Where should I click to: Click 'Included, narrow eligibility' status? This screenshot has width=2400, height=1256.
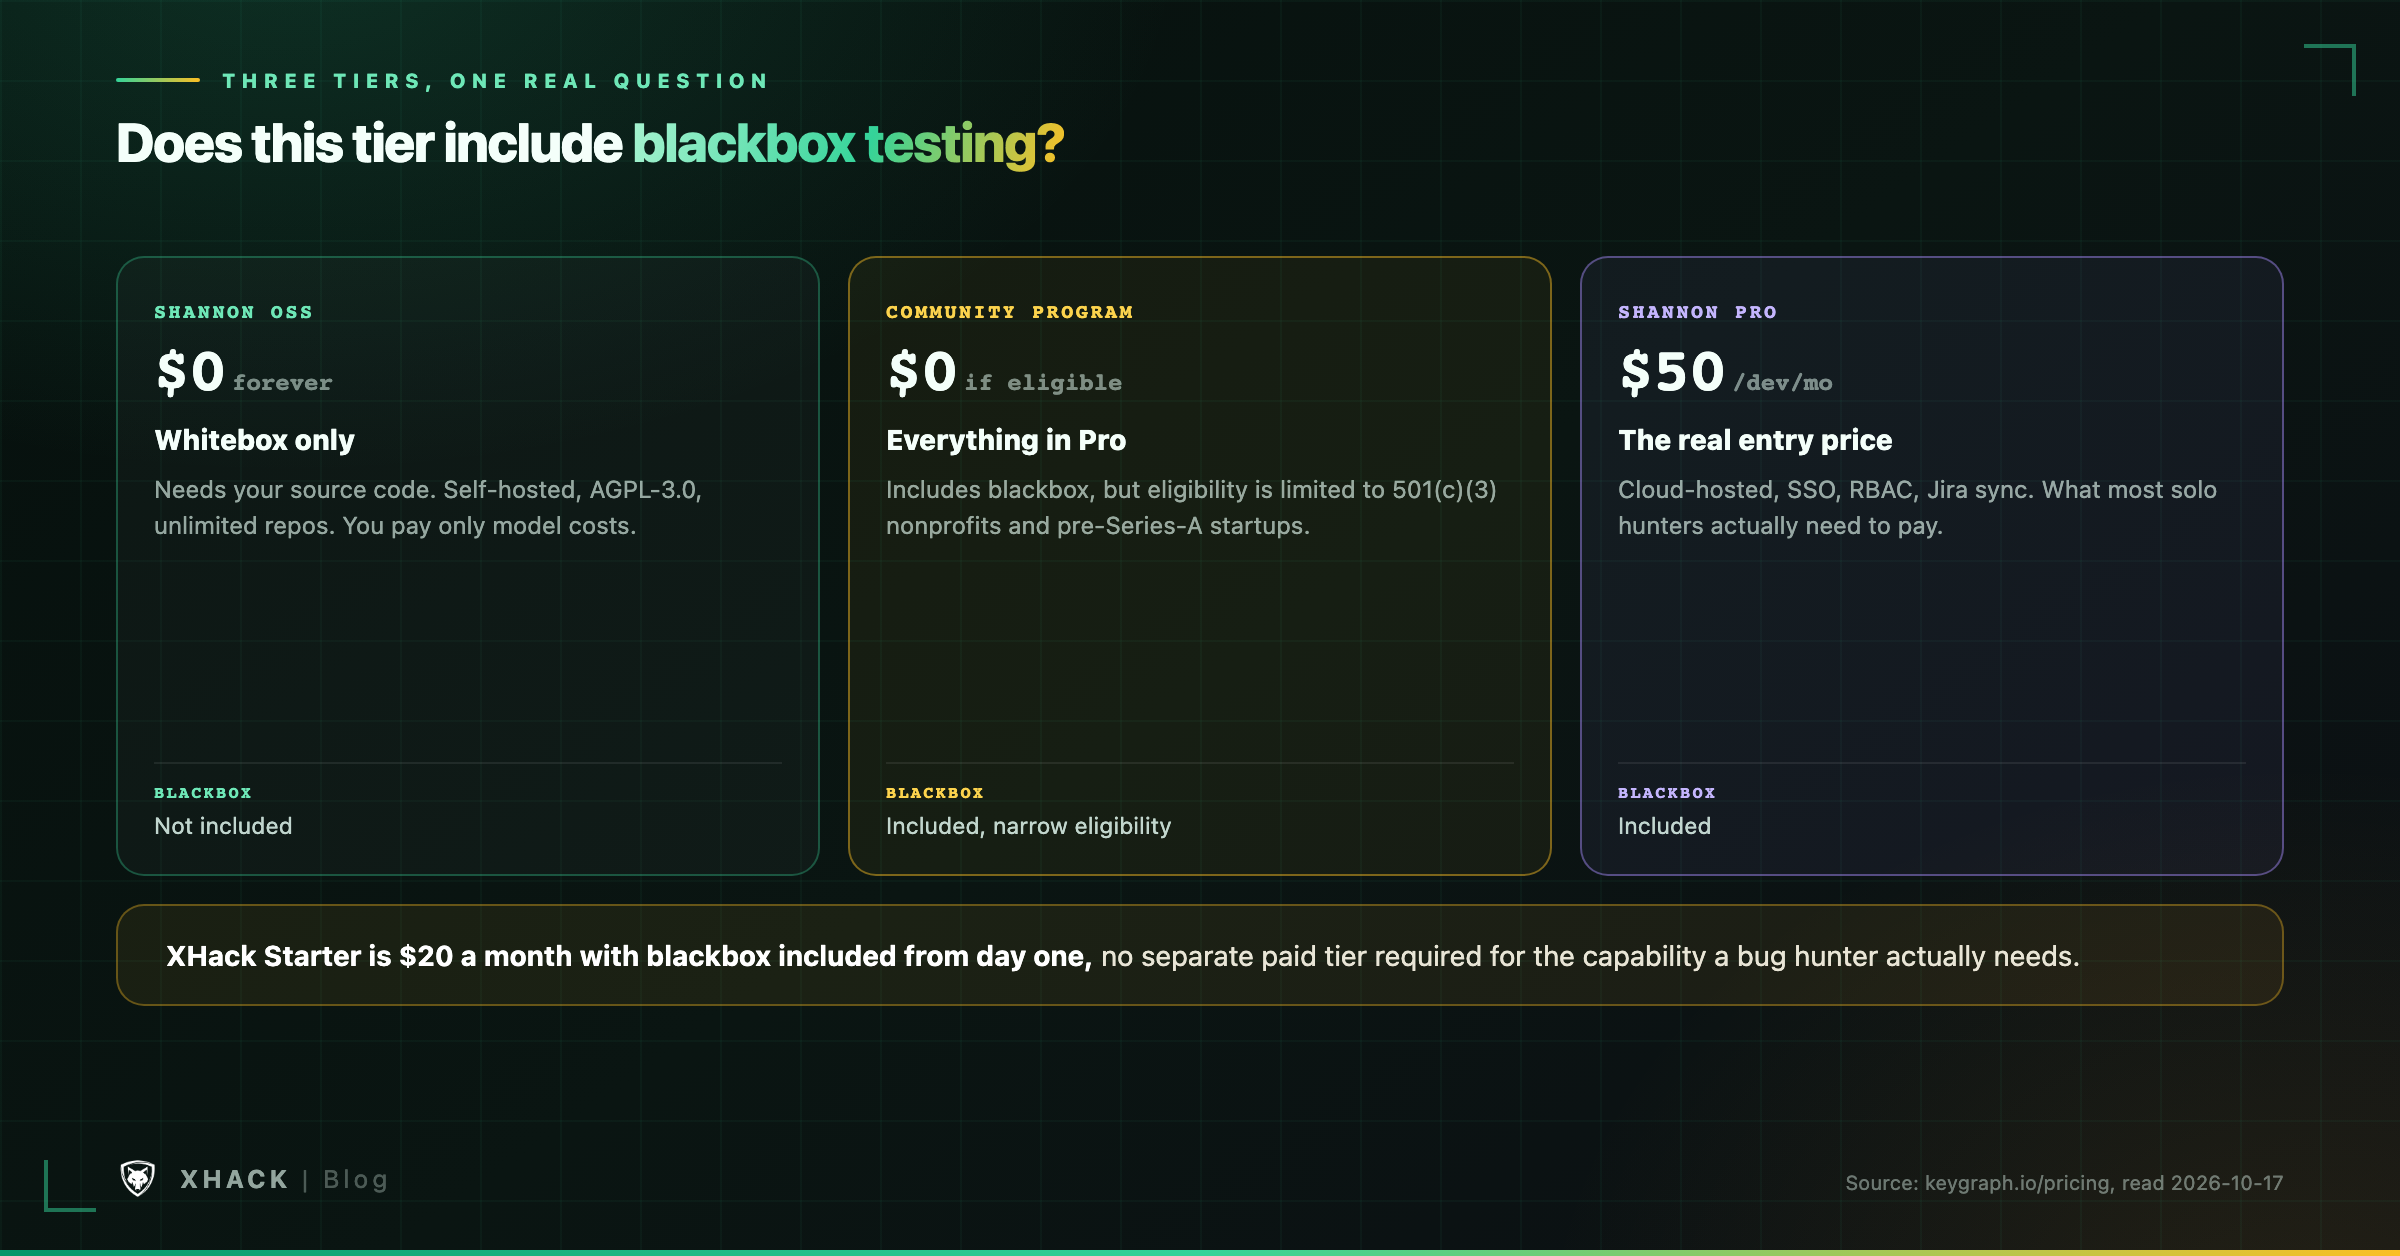click(x=1028, y=826)
